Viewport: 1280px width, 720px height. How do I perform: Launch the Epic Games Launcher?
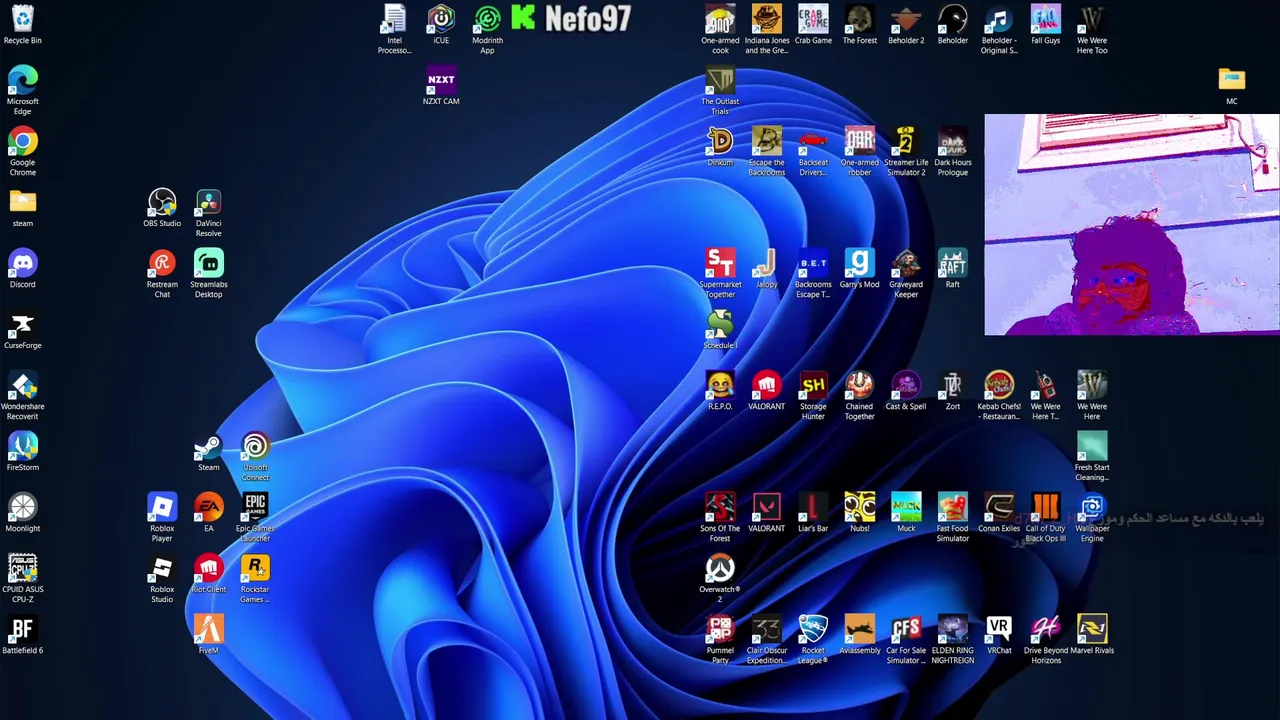coord(255,518)
